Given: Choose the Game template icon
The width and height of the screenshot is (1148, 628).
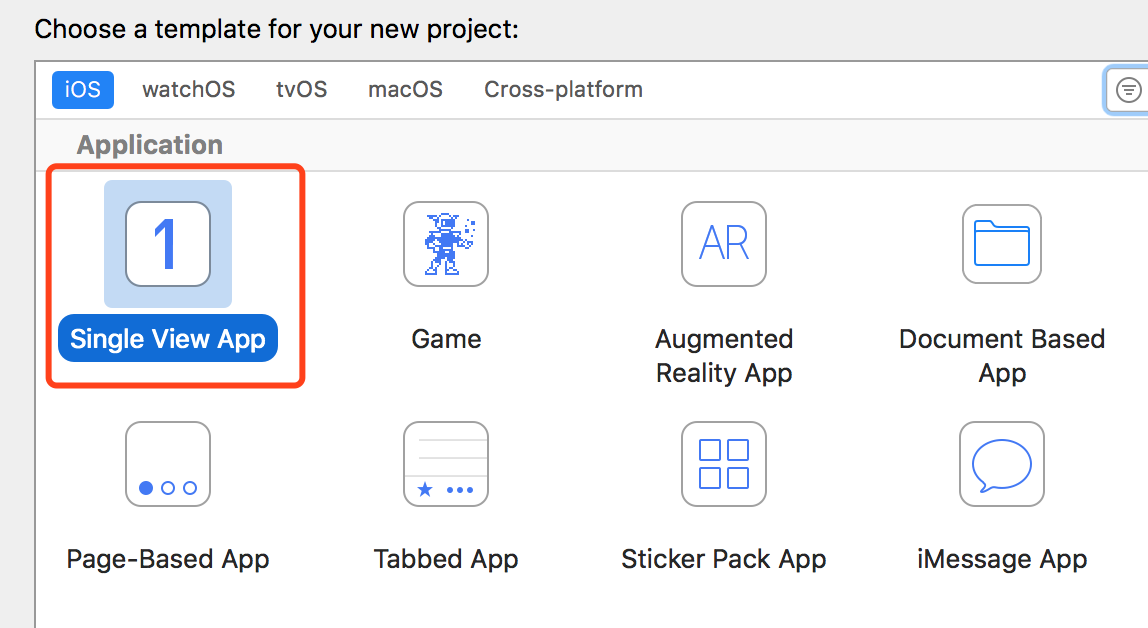Looking at the screenshot, I should point(446,244).
